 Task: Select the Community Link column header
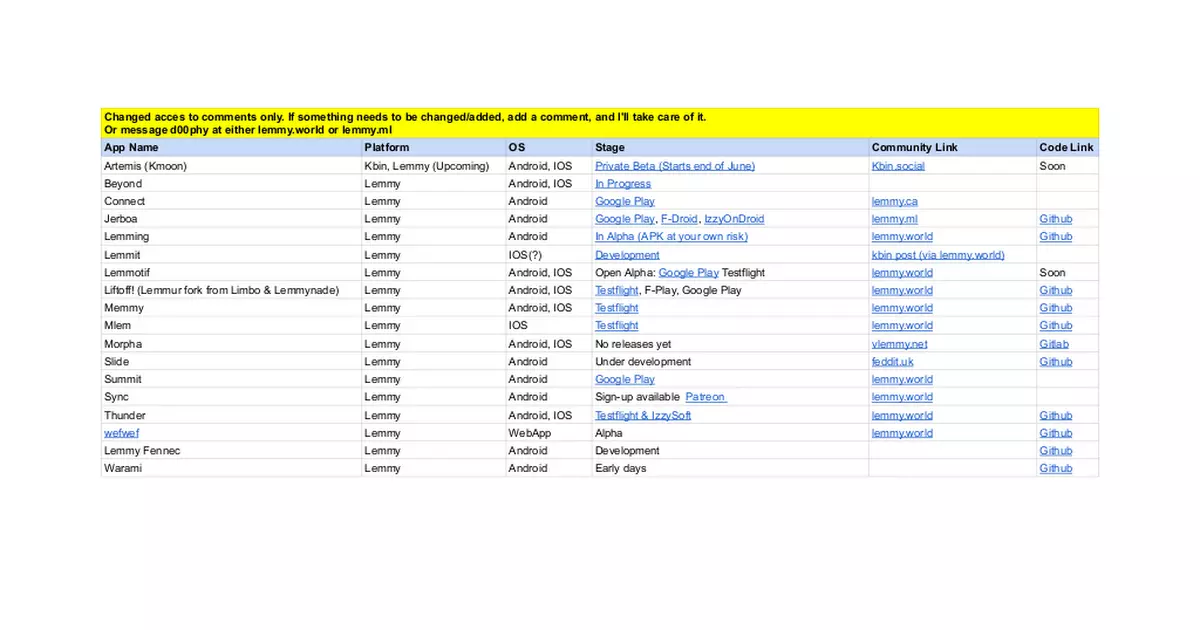coord(952,147)
